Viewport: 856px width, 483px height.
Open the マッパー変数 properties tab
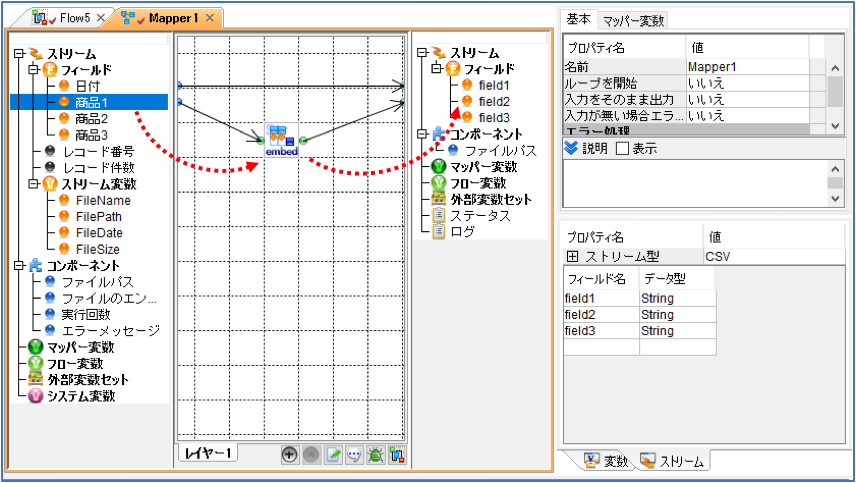coord(633,21)
